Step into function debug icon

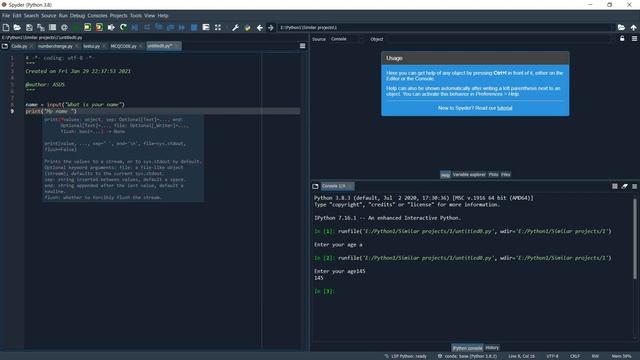click(158, 27)
